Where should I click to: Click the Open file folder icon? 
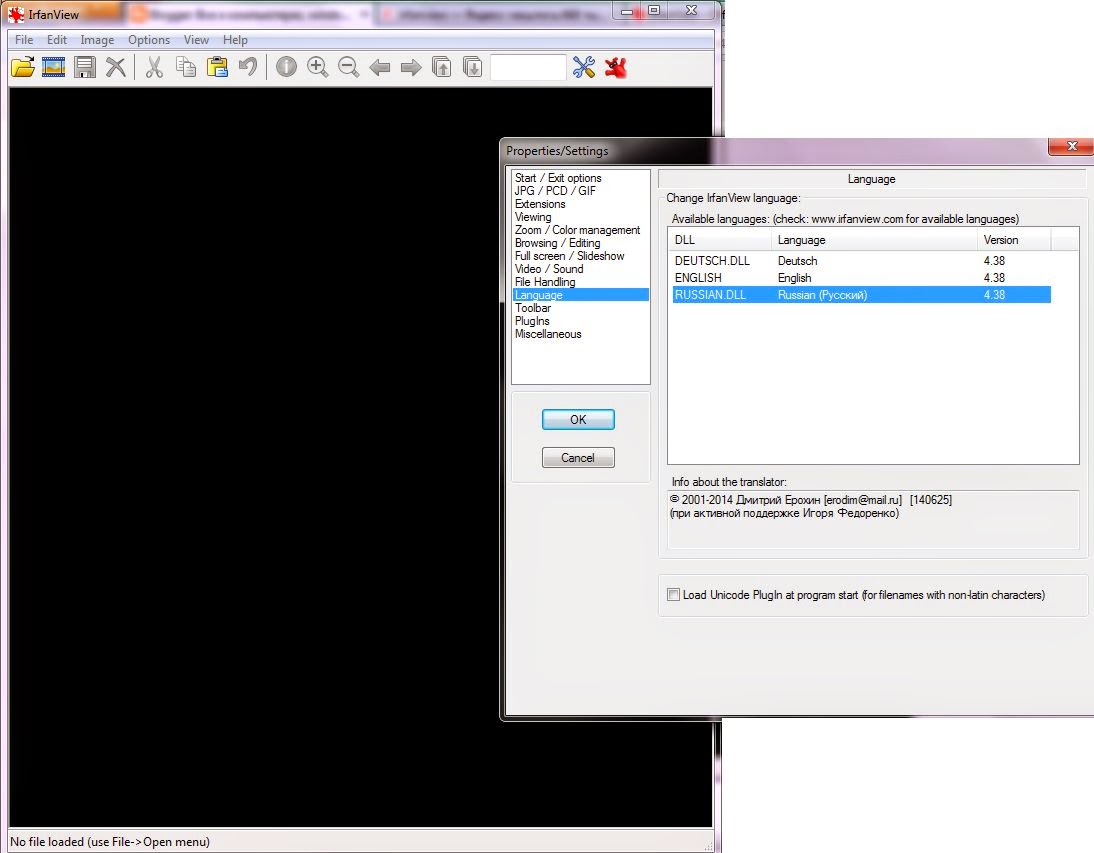point(22,67)
